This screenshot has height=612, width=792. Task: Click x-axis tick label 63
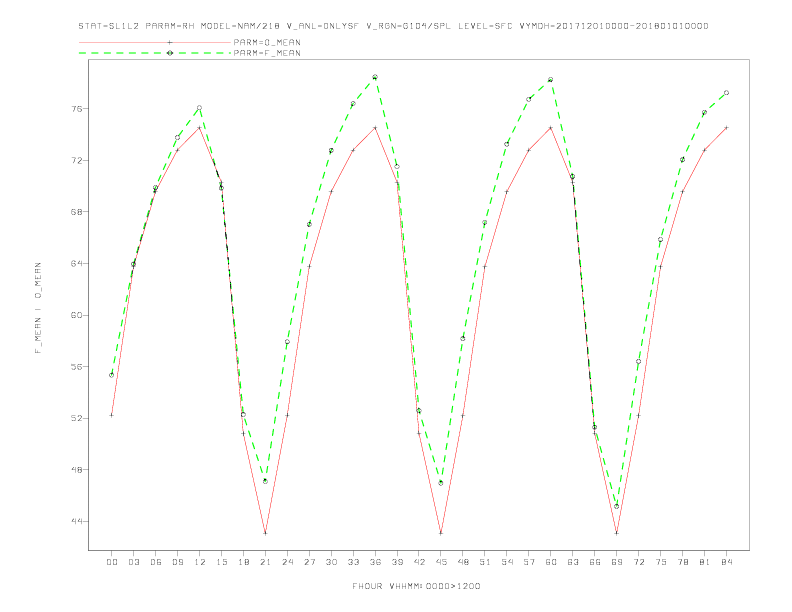pyautogui.click(x=573, y=562)
